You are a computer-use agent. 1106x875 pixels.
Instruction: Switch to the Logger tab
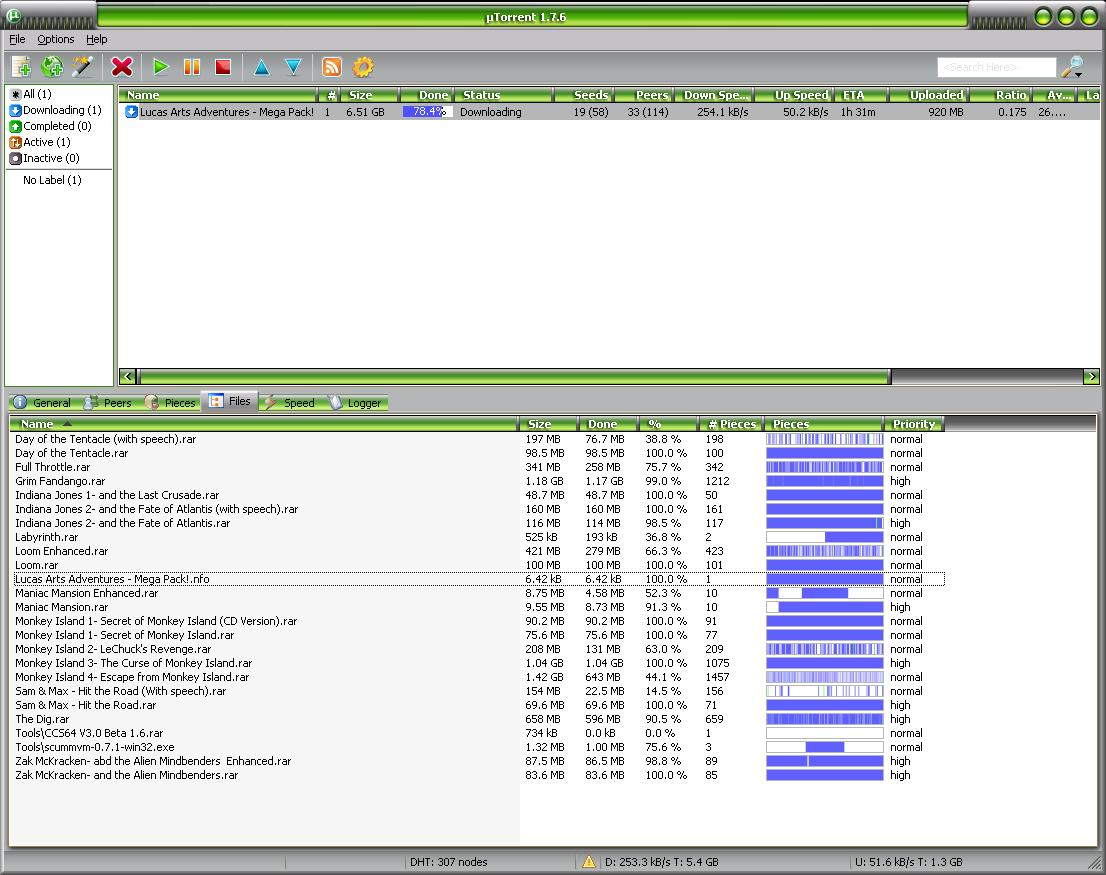356,403
